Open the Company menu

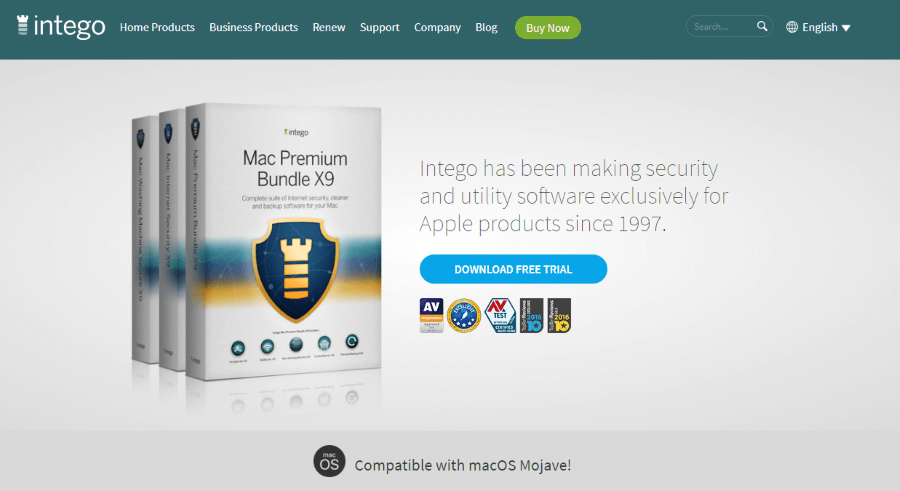click(437, 28)
